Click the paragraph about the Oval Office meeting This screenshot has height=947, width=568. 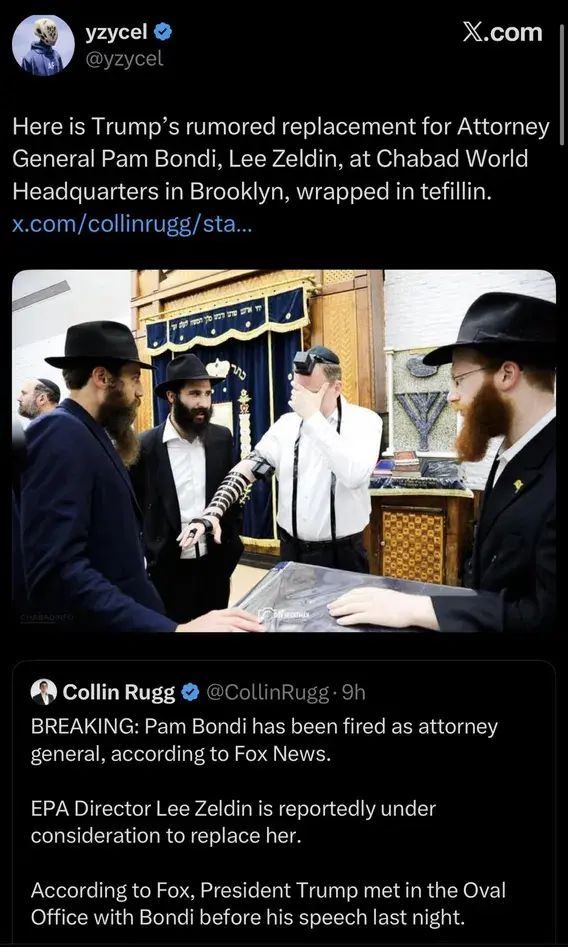268,904
